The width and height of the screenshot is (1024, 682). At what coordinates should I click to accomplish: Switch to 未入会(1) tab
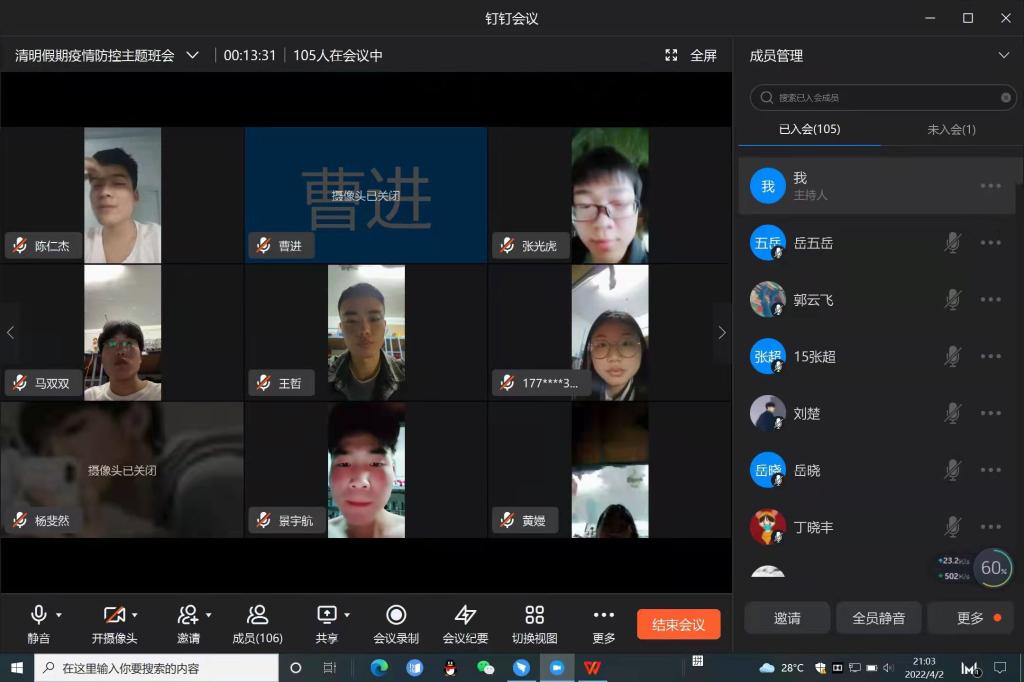pyautogui.click(x=952, y=129)
